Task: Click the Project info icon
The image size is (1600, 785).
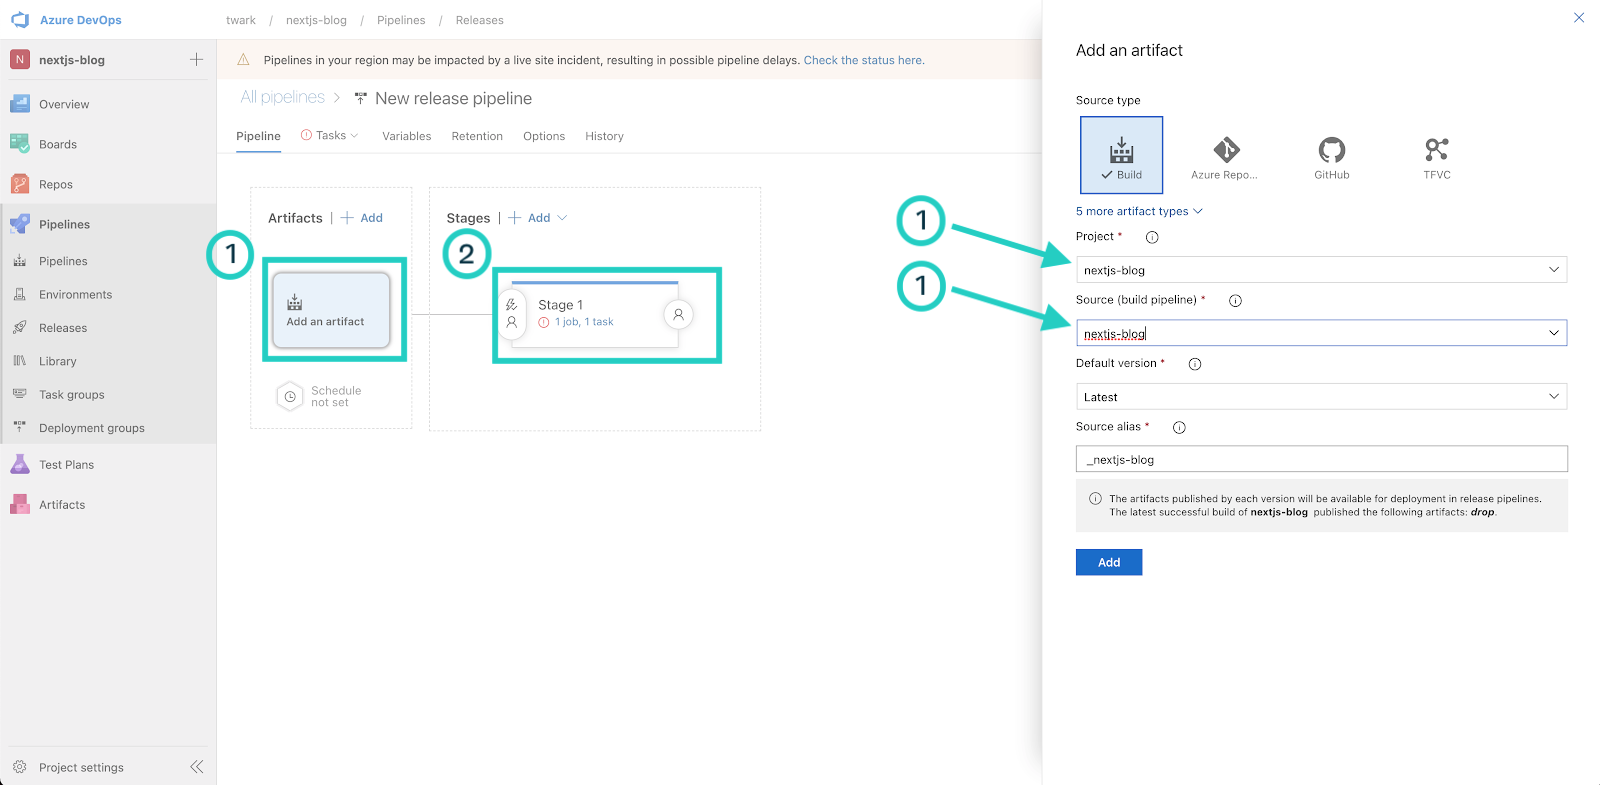Action: click(1152, 237)
